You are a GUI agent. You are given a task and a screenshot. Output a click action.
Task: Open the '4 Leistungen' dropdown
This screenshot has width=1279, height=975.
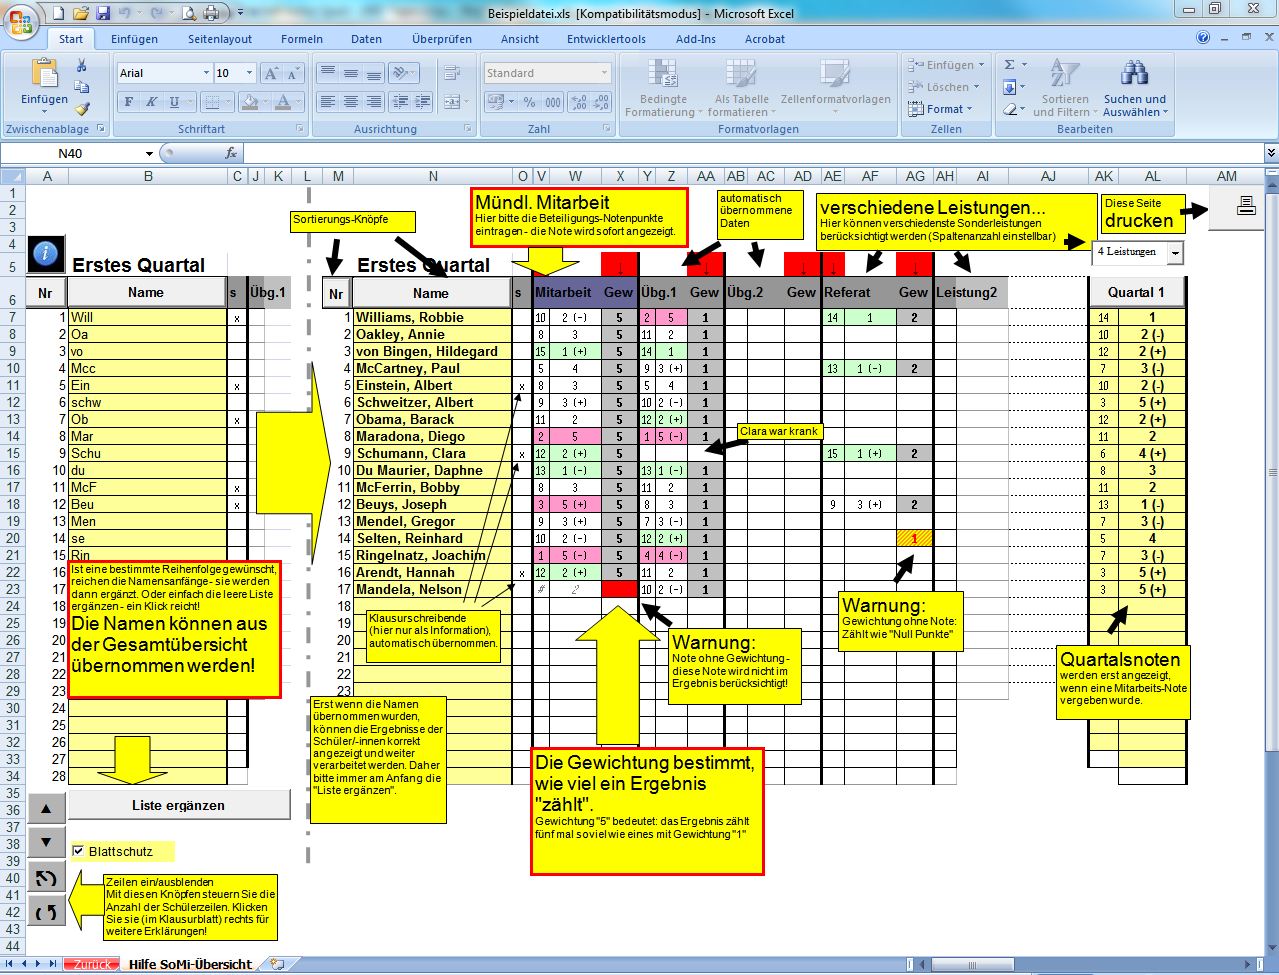(x=1174, y=252)
